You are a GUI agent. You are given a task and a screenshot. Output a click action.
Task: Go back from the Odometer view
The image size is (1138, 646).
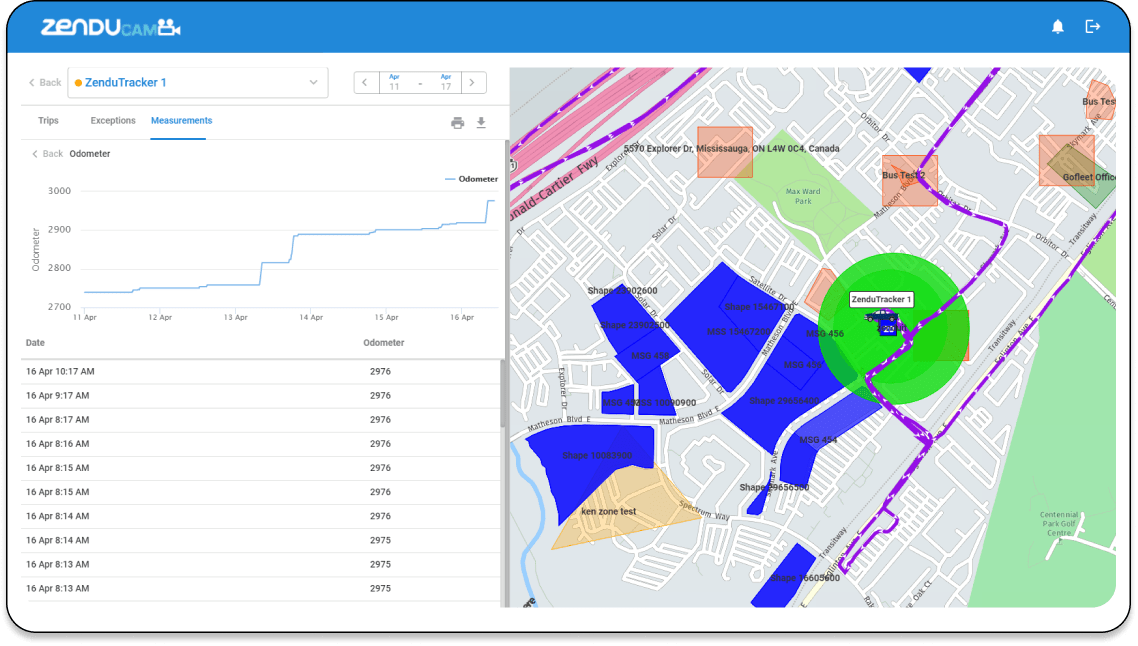(x=48, y=154)
